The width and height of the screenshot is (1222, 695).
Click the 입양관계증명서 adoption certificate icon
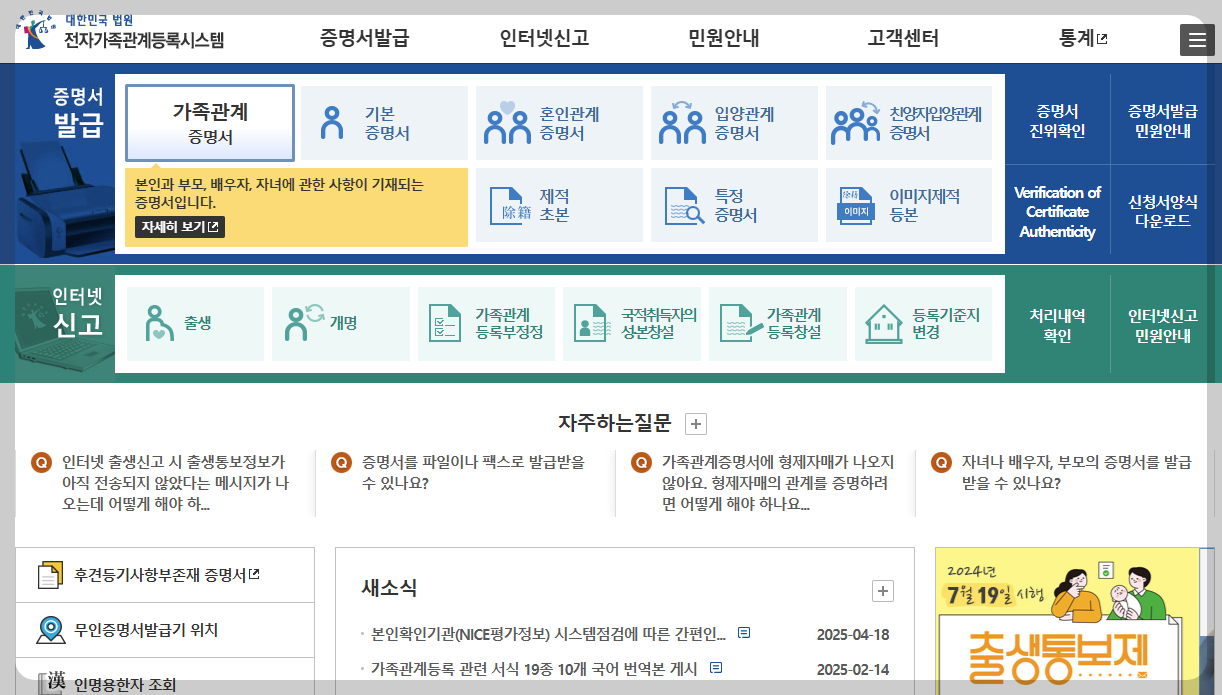733,121
